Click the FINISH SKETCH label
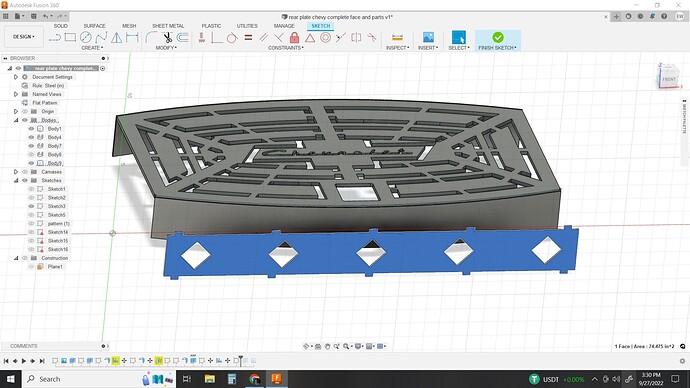Image resolution: width=690 pixels, height=388 pixels. (x=497, y=48)
